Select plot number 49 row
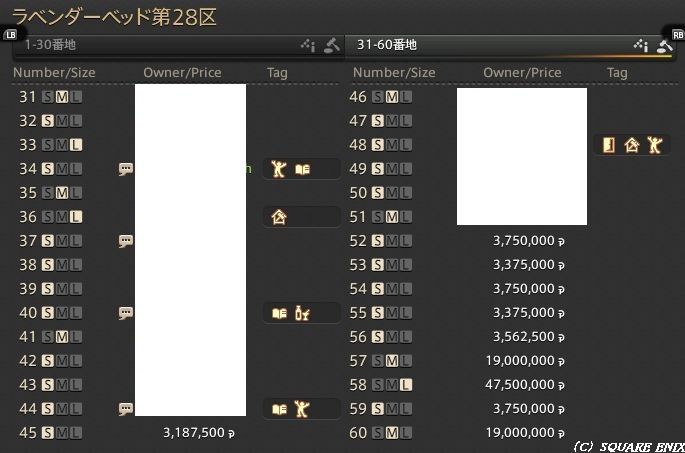The height and width of the screenshot is (453, 685). [512, 169]
